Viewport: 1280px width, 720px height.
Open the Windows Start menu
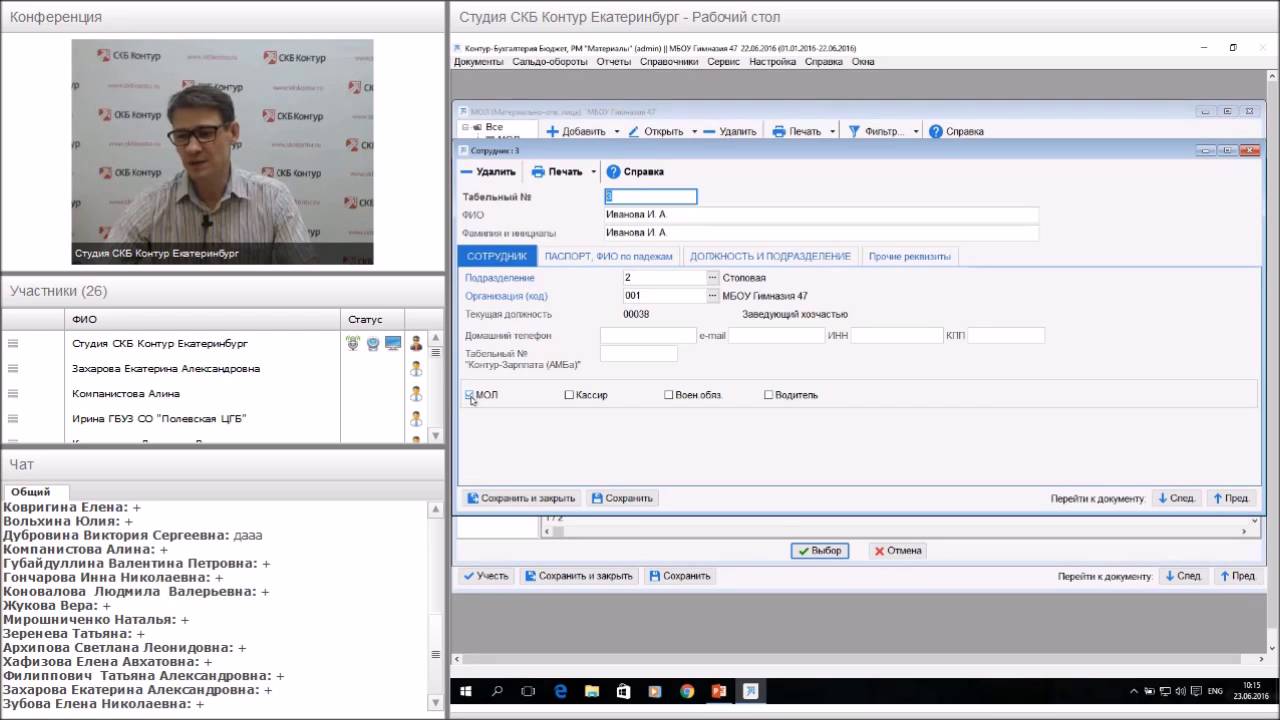[x=465, y=691]
